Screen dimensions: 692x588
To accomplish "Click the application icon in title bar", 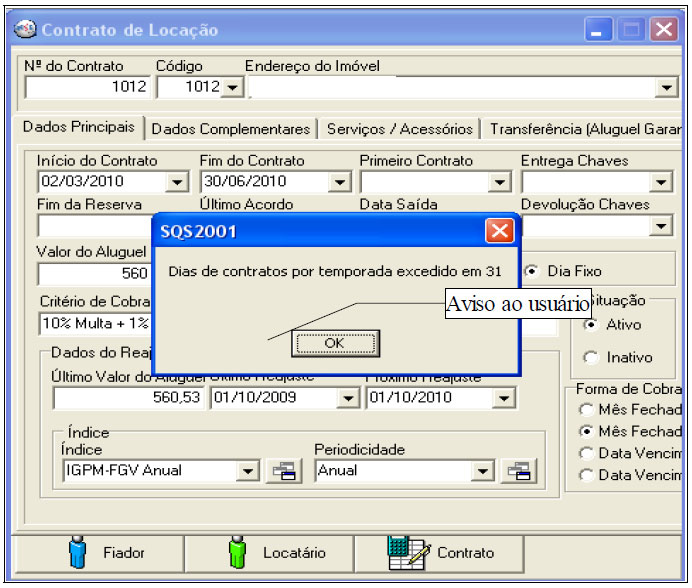I will (x=25, y=30).
